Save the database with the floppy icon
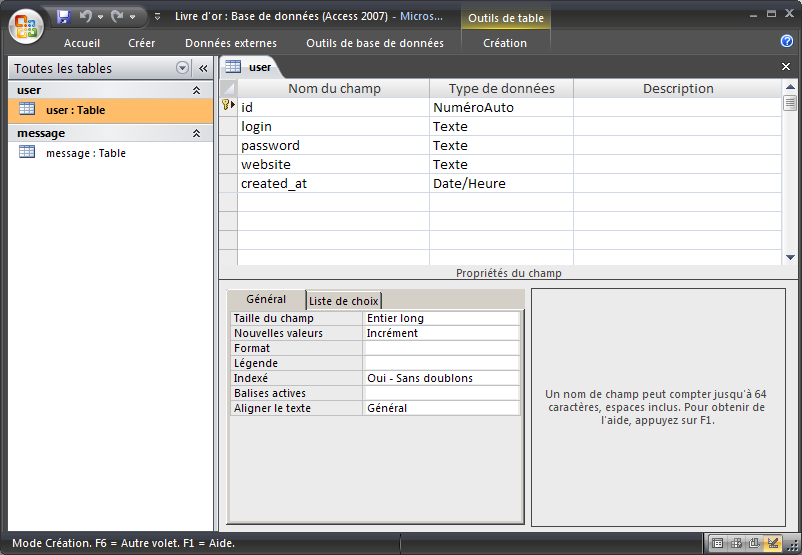 point(64,16)
